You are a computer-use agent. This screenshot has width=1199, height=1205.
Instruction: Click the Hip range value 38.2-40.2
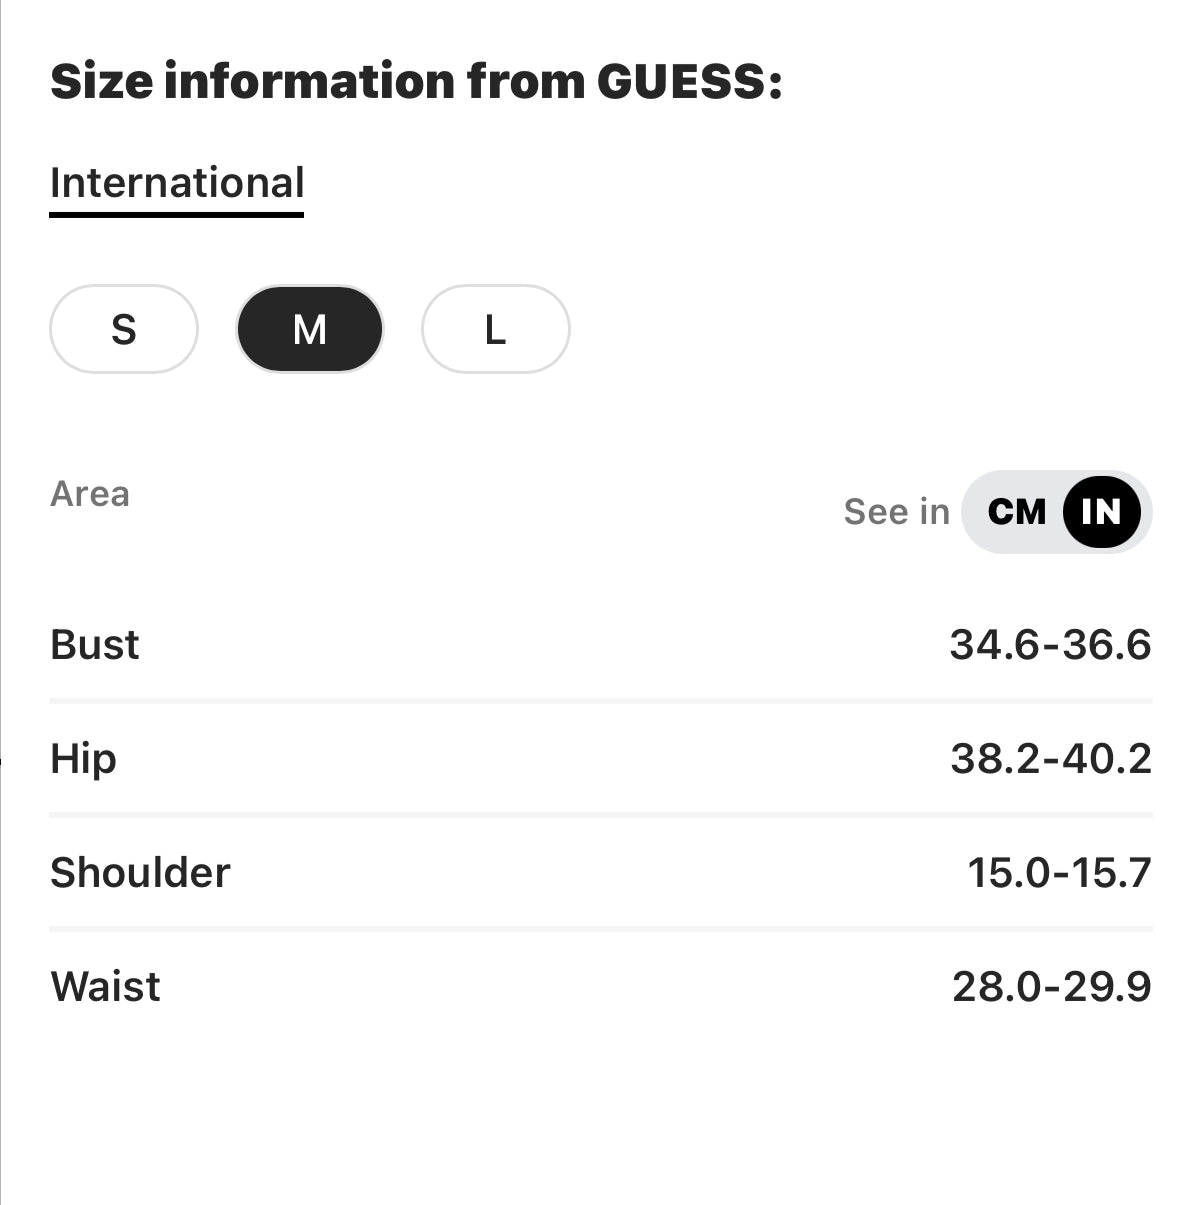click(x=1051, y=759)
